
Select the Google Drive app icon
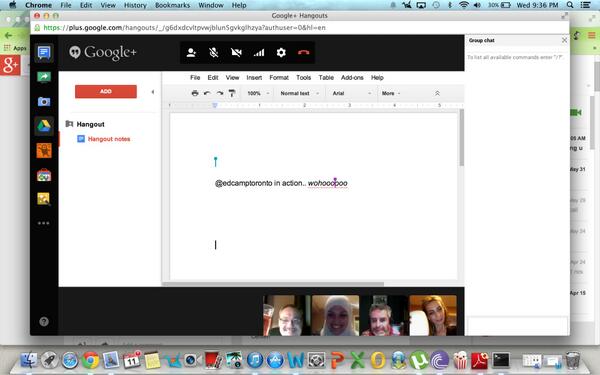click(44, 126)
